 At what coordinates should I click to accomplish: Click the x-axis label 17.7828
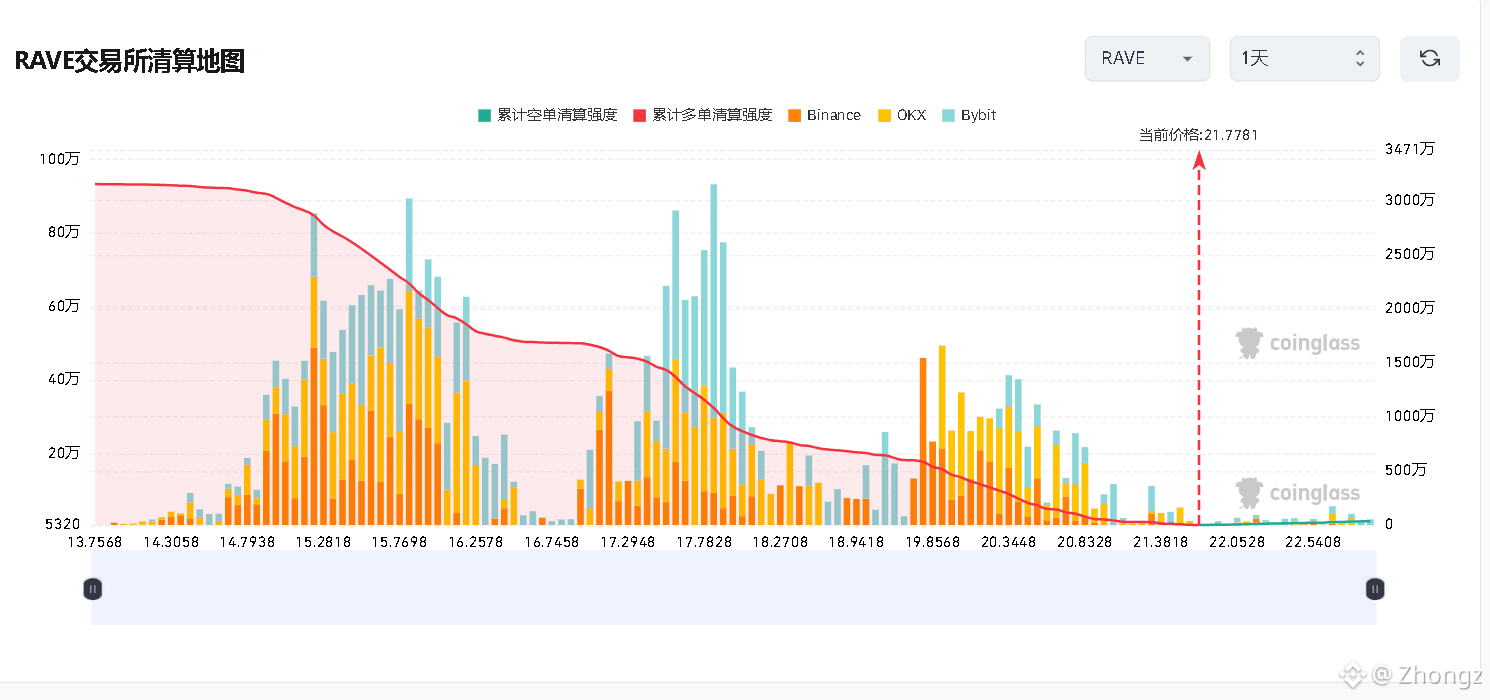pyautogui.click(x=704, y=542)
